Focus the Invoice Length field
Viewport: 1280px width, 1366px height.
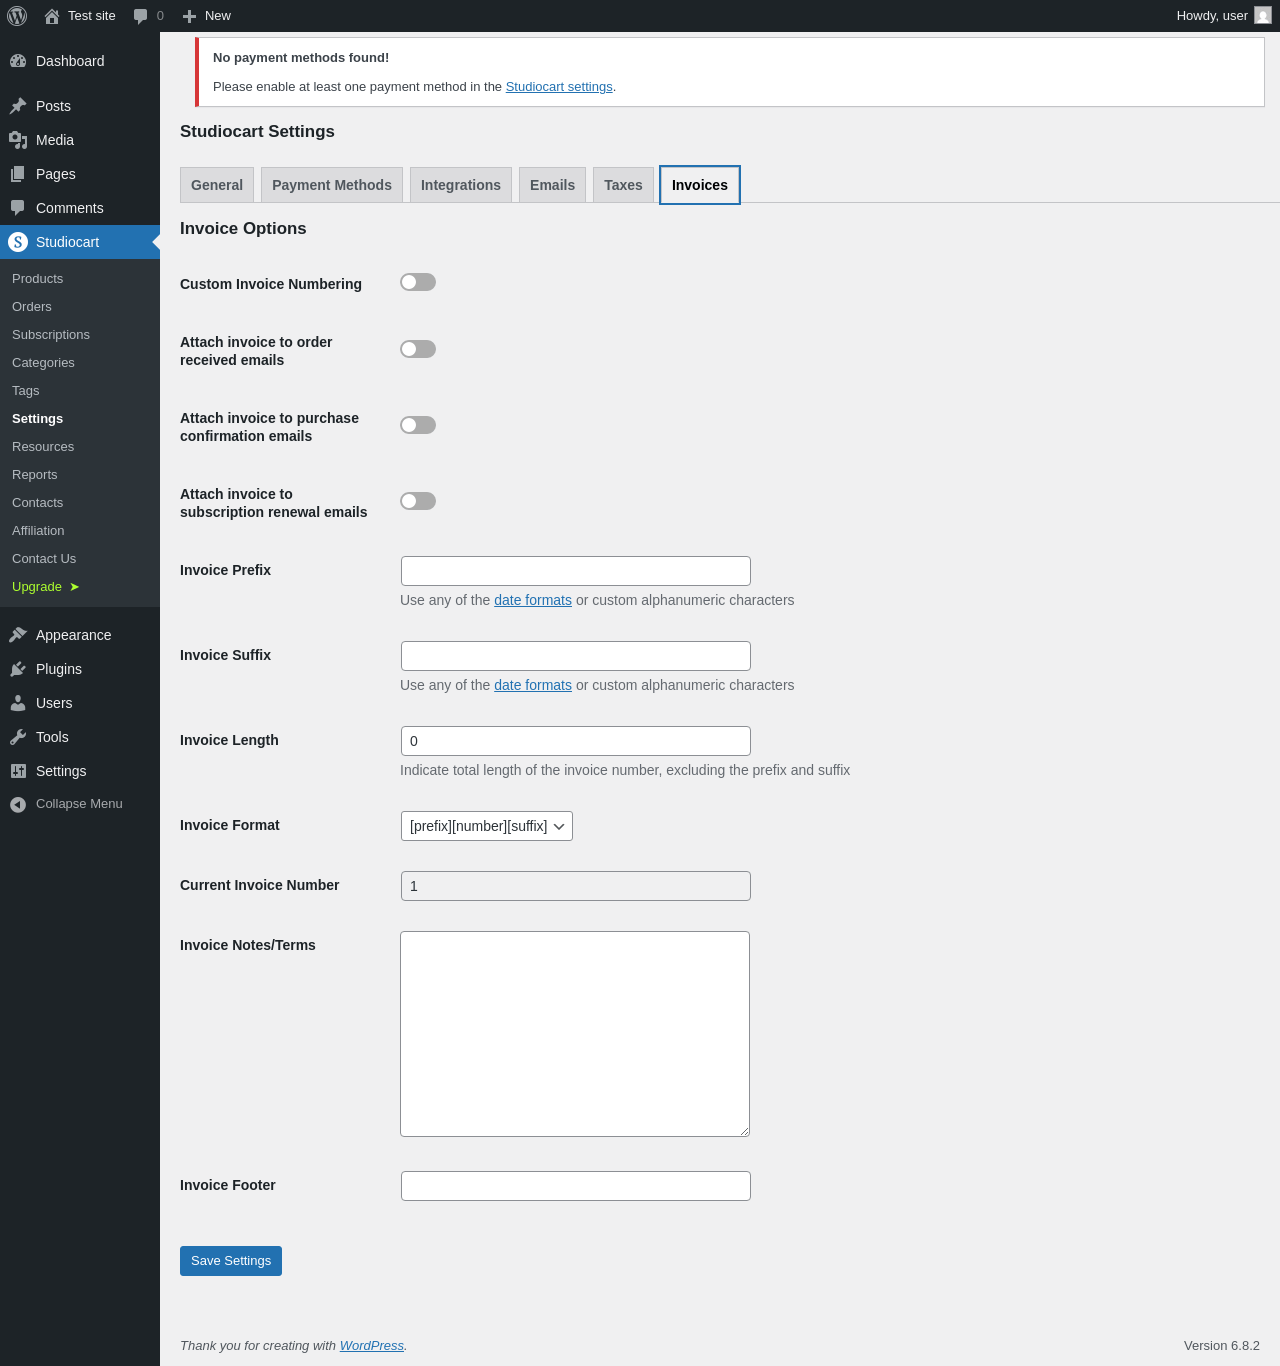pyautogui.click(x=576, y=741)
